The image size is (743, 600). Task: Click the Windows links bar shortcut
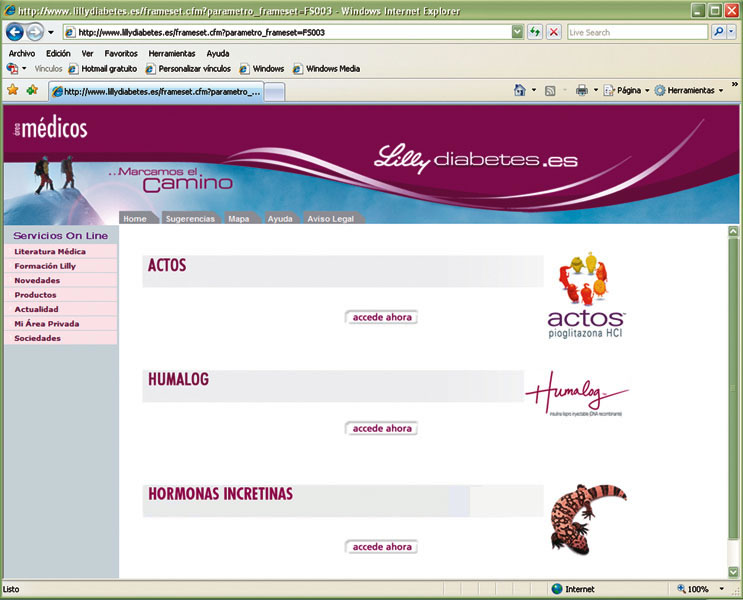262,69
